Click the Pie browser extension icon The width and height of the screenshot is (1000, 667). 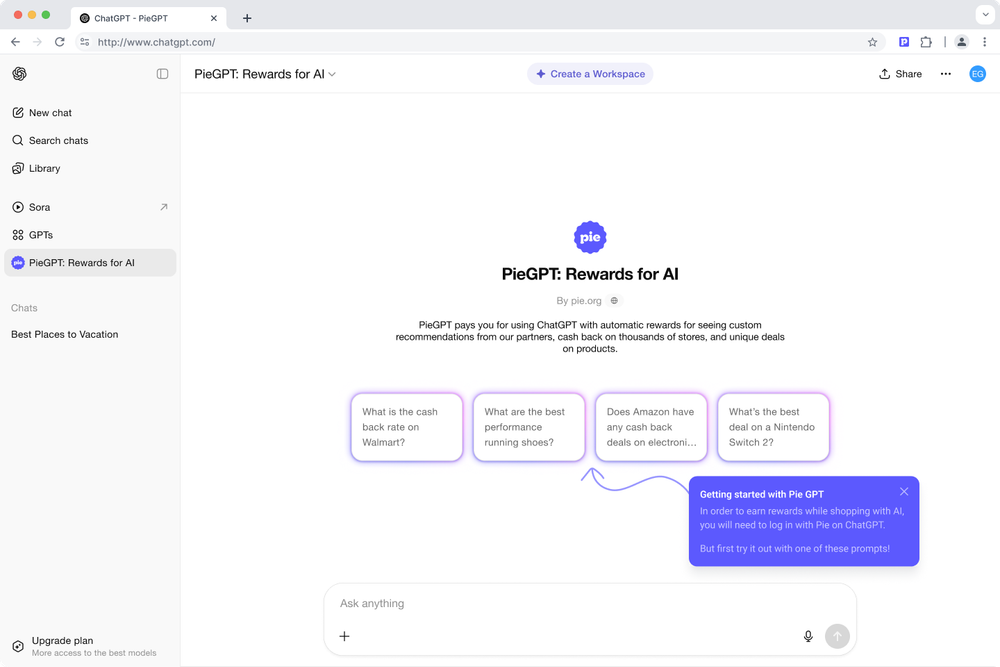(x=904, y=42)
